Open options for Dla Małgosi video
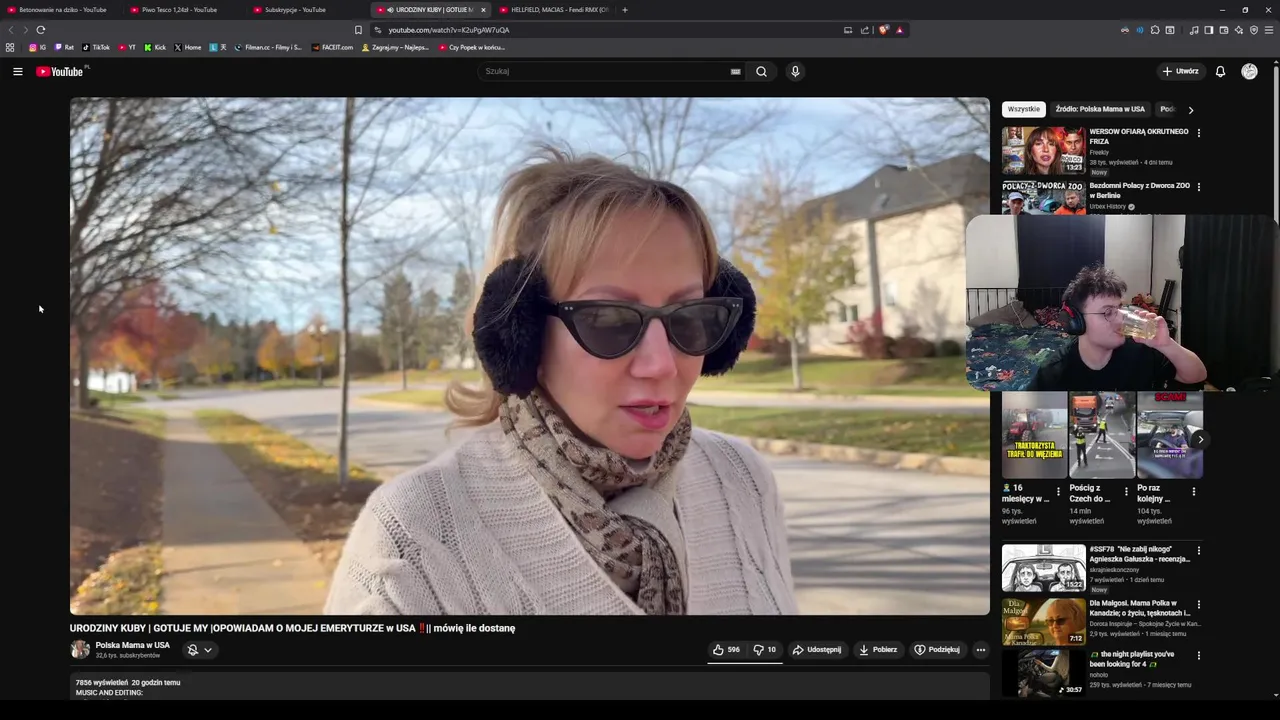 (1199, 605)
